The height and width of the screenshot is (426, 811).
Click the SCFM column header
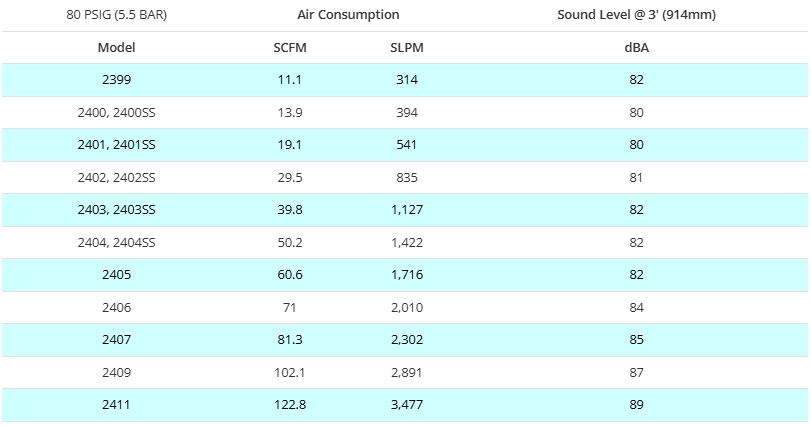290,48
